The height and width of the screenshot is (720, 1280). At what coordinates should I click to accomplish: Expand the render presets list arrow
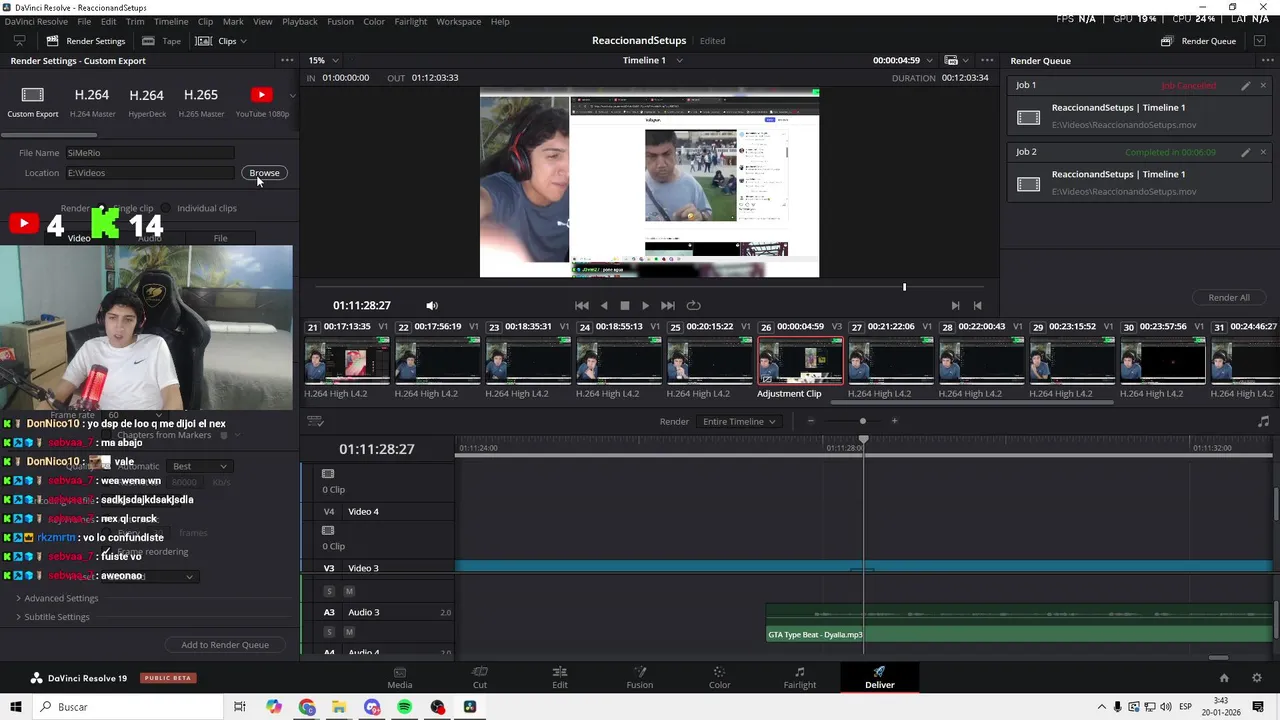pos(292,95)
